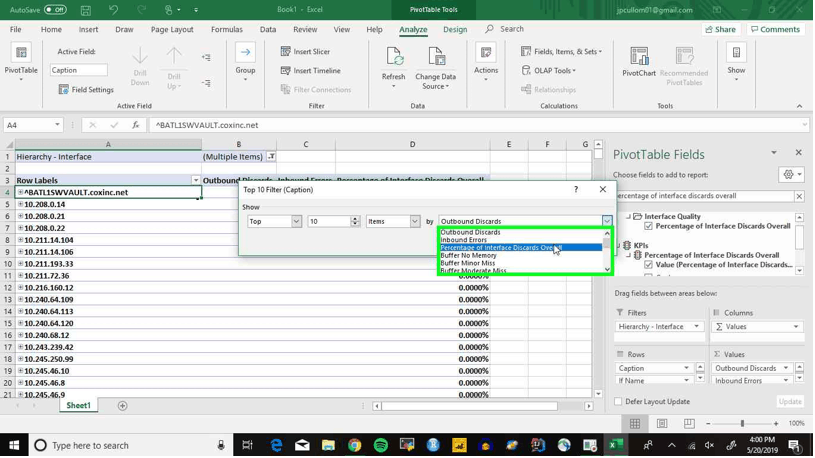Click the insert function fx icon

click(x=136, y=125)
